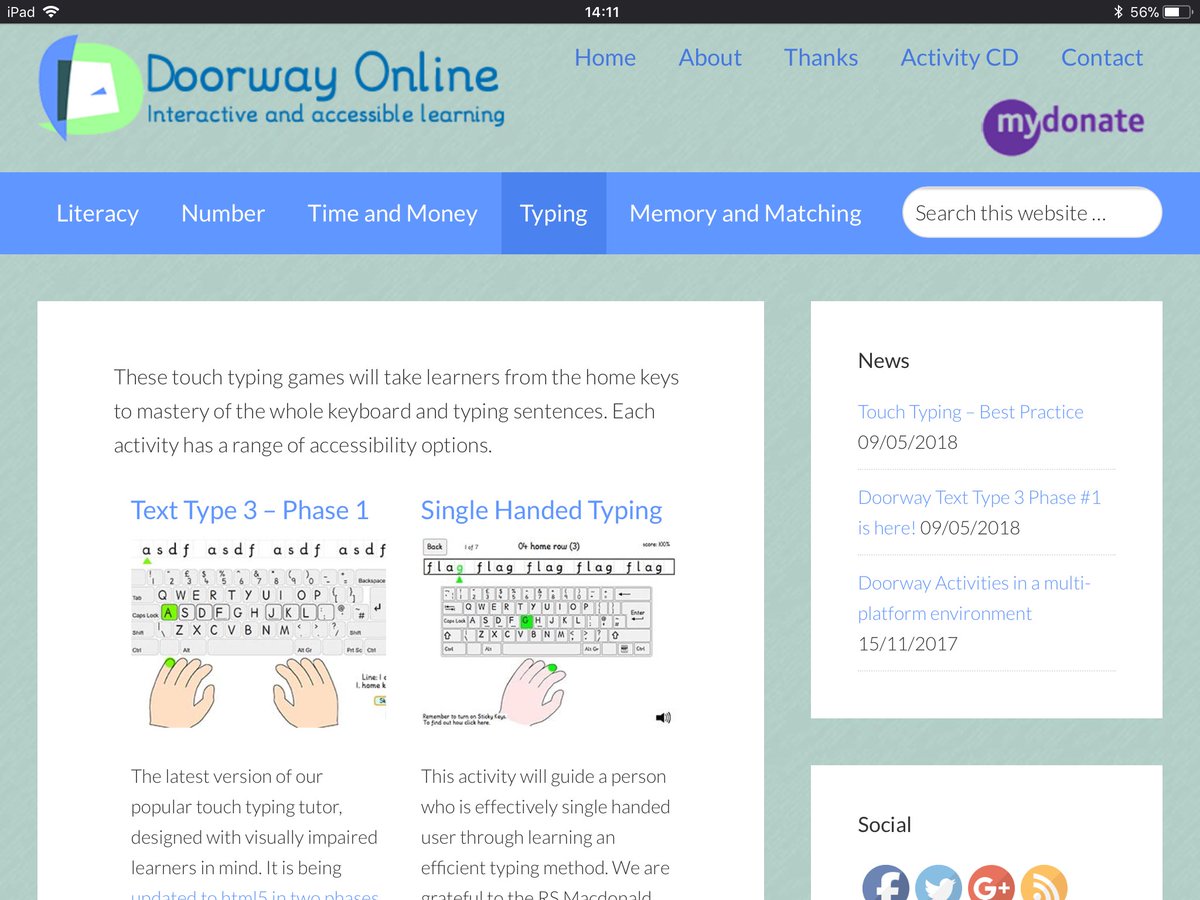Open the About page
The width and height of the screenshot is (1200, 900).
point(710,58)
